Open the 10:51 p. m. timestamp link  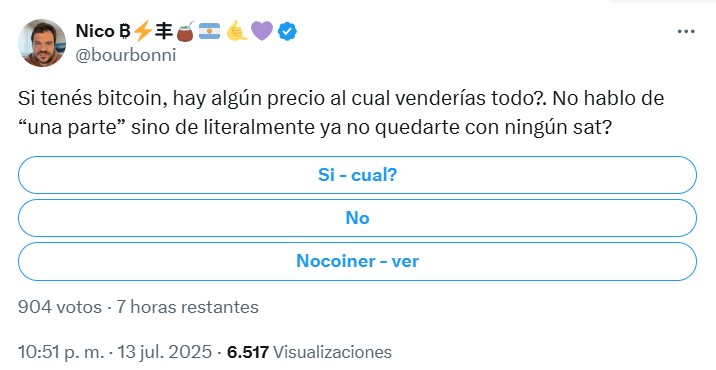coord(61,352)
